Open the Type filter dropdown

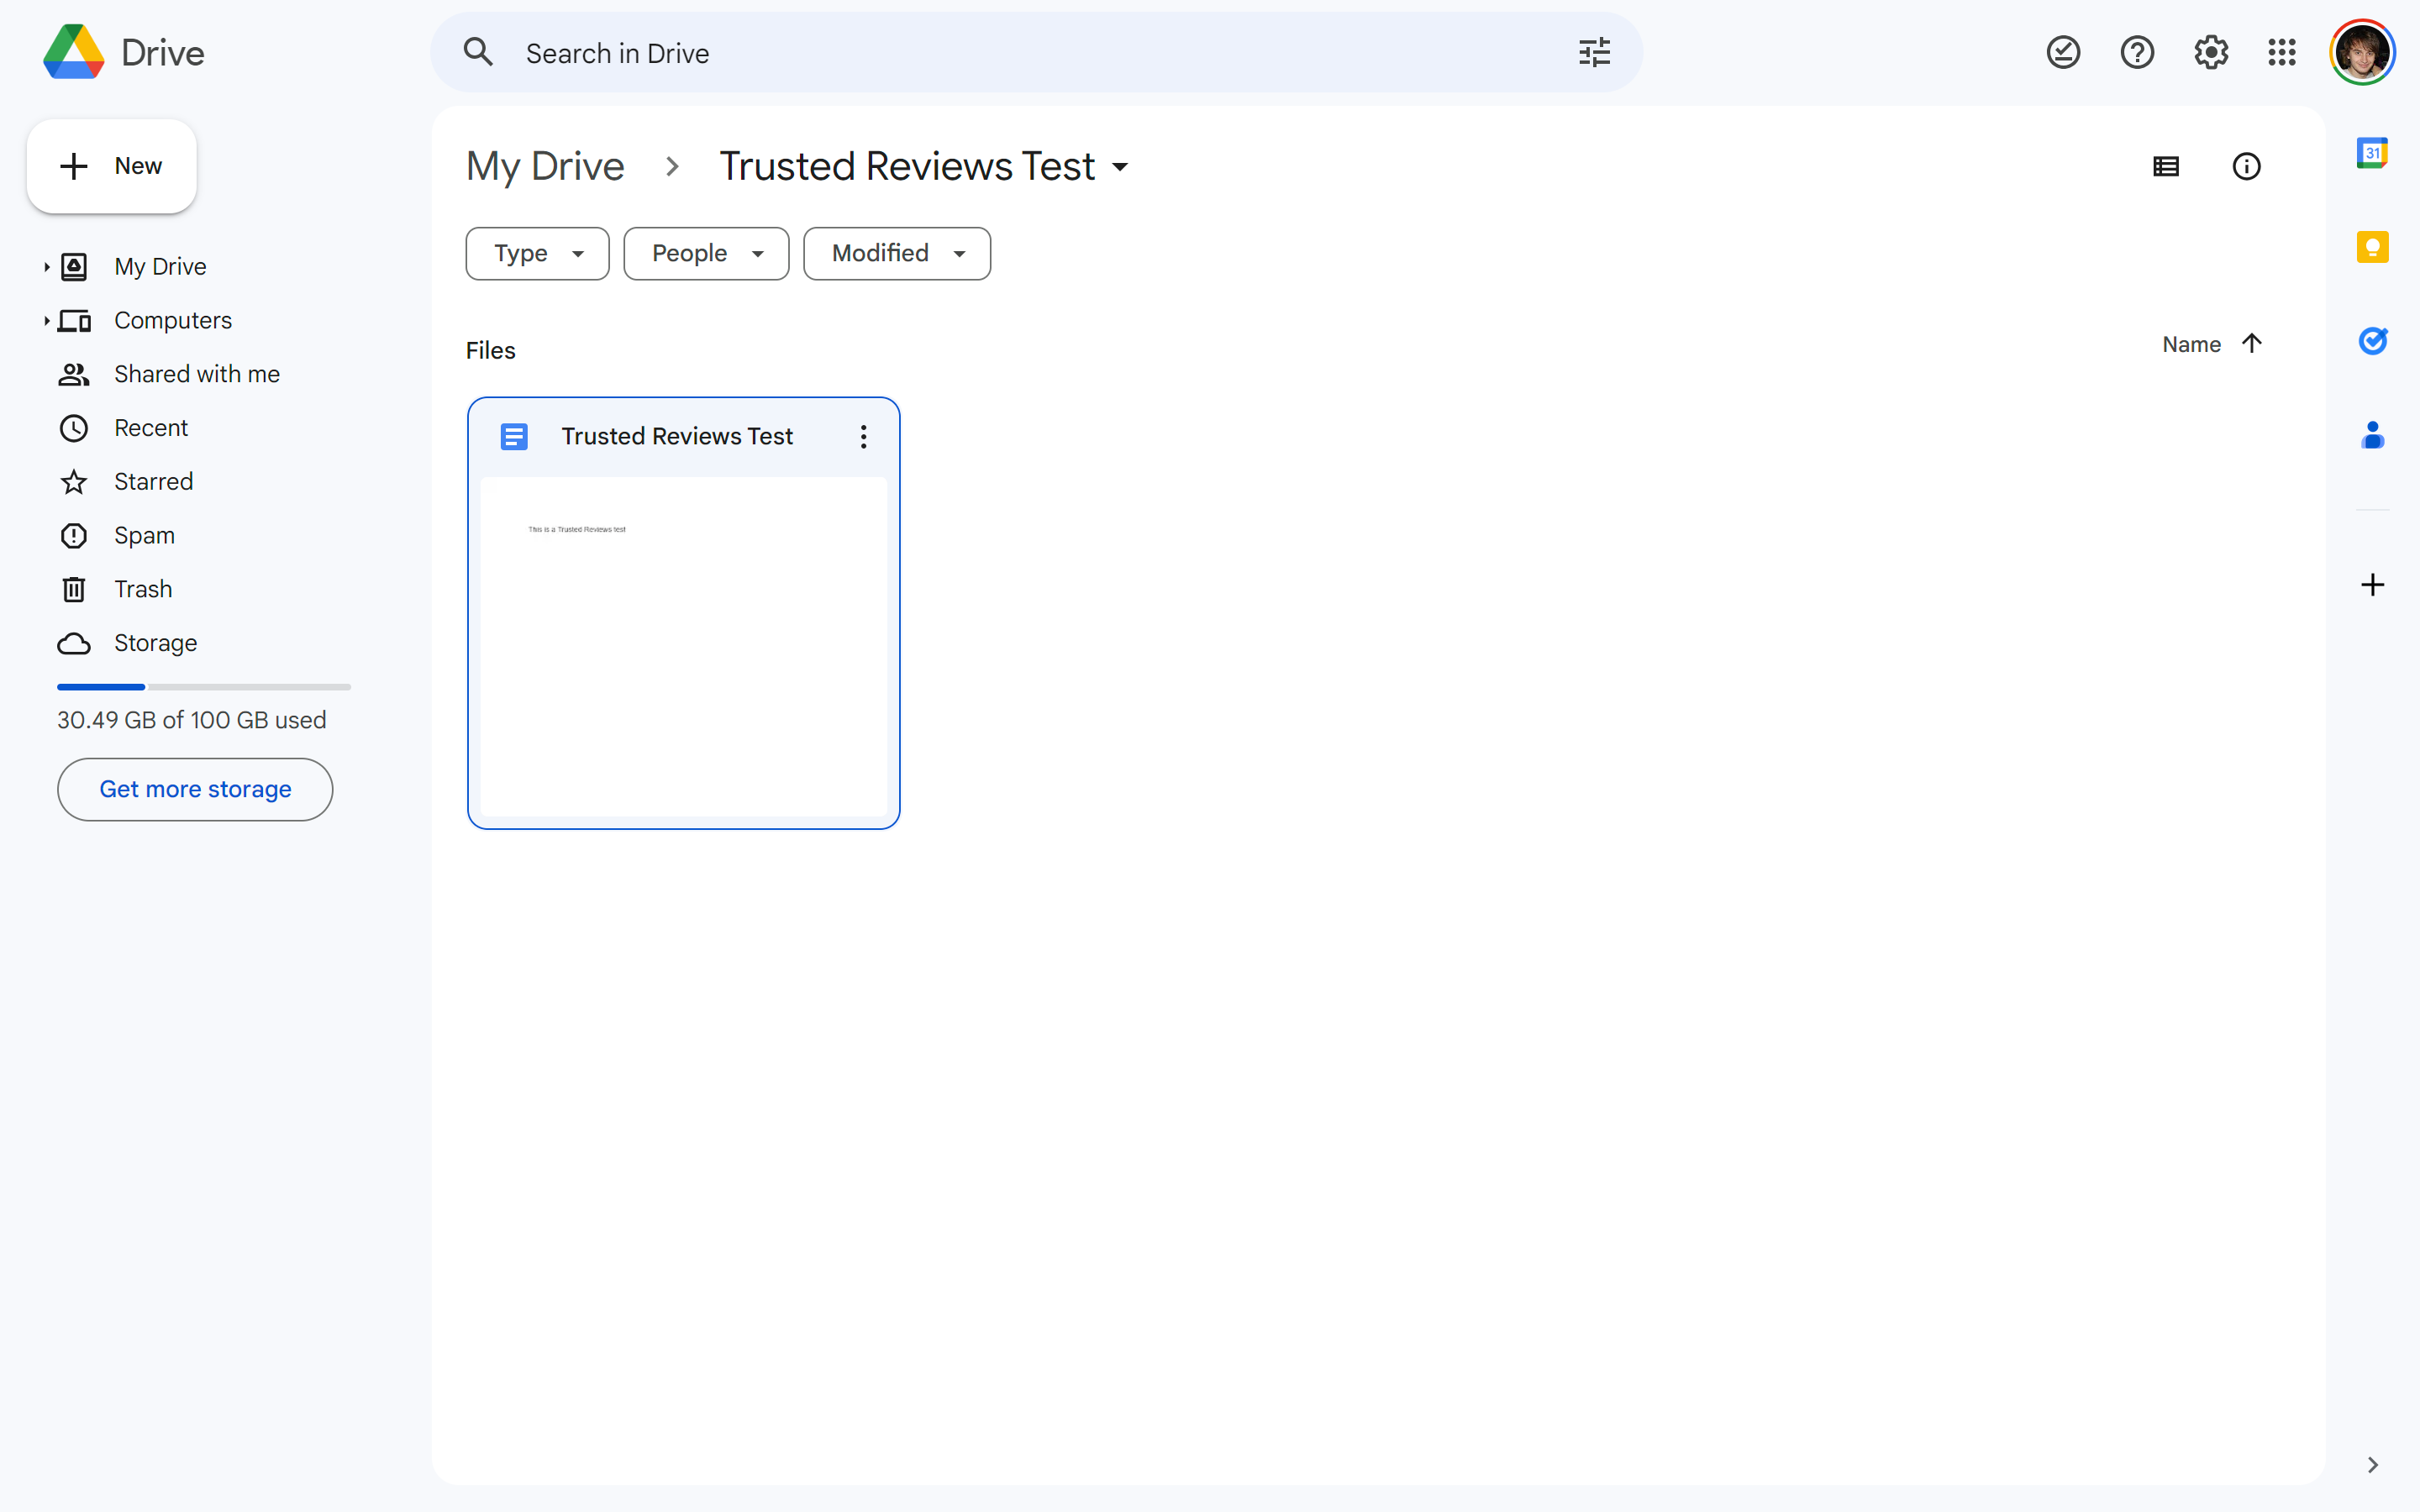(x=537, y=254)
